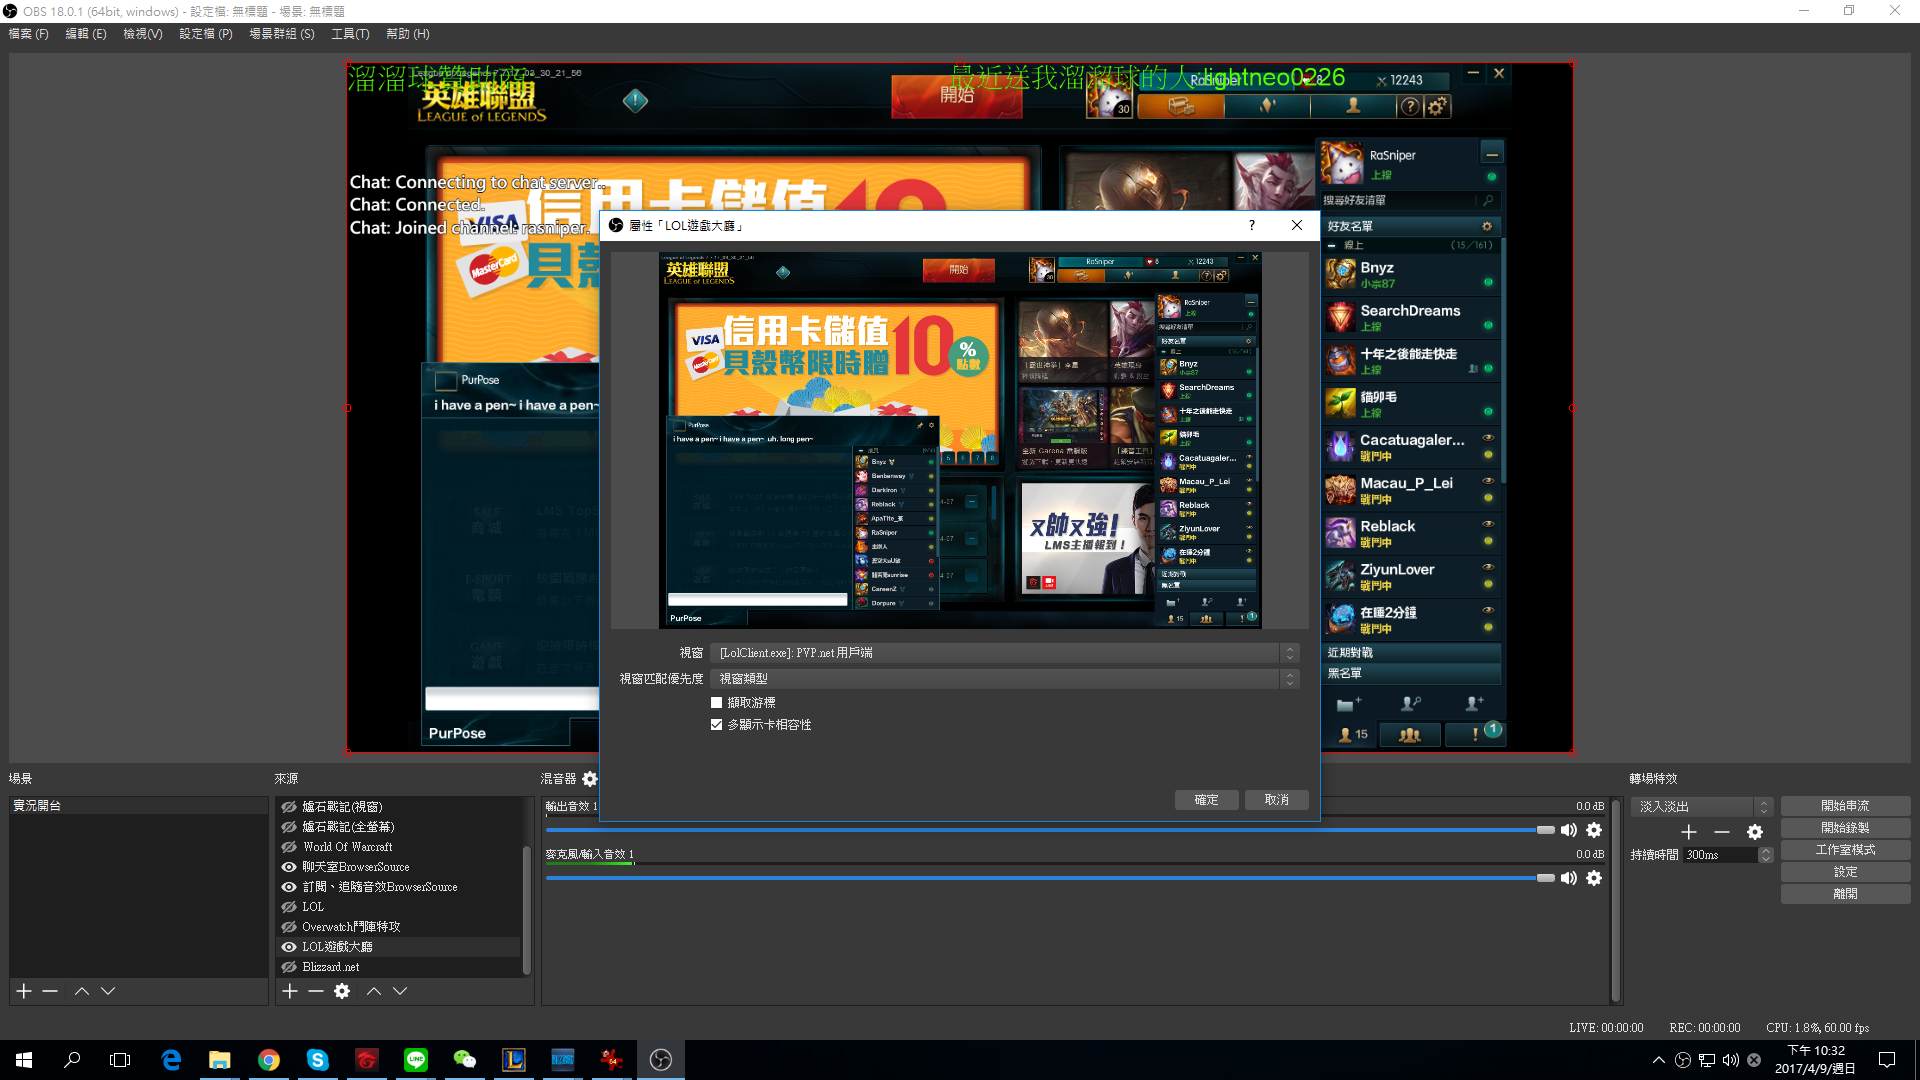Open the 工具(T) menu
The height and width of the screenshot is (1080, 1920).
[350, 34]
